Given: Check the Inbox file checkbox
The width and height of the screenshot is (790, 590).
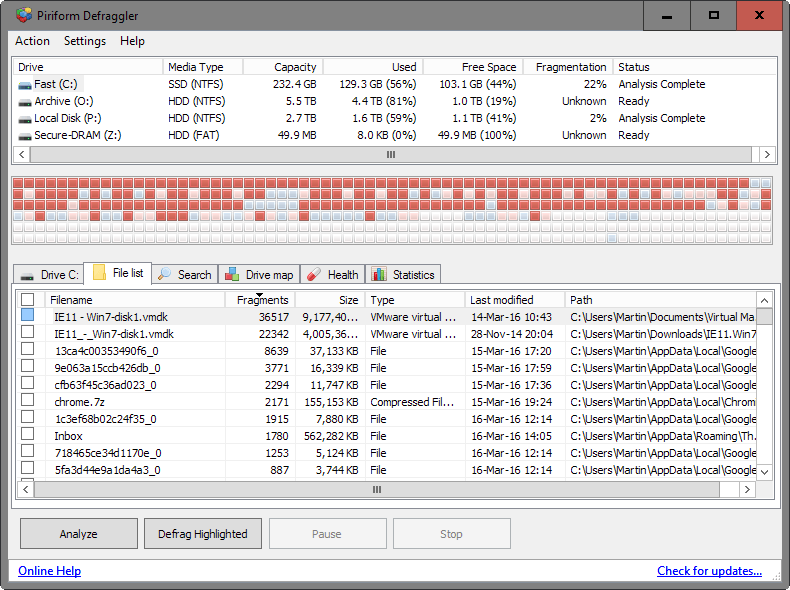Looking at the screenshot, I should 27,434.
